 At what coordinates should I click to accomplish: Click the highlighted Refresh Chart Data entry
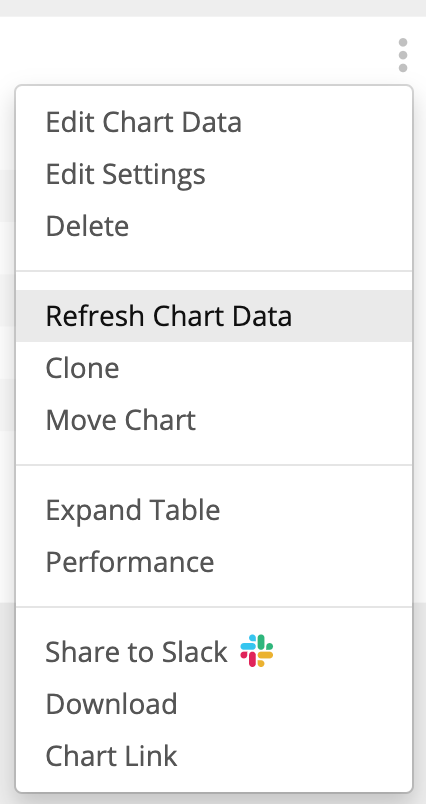[x=214, y=316]
